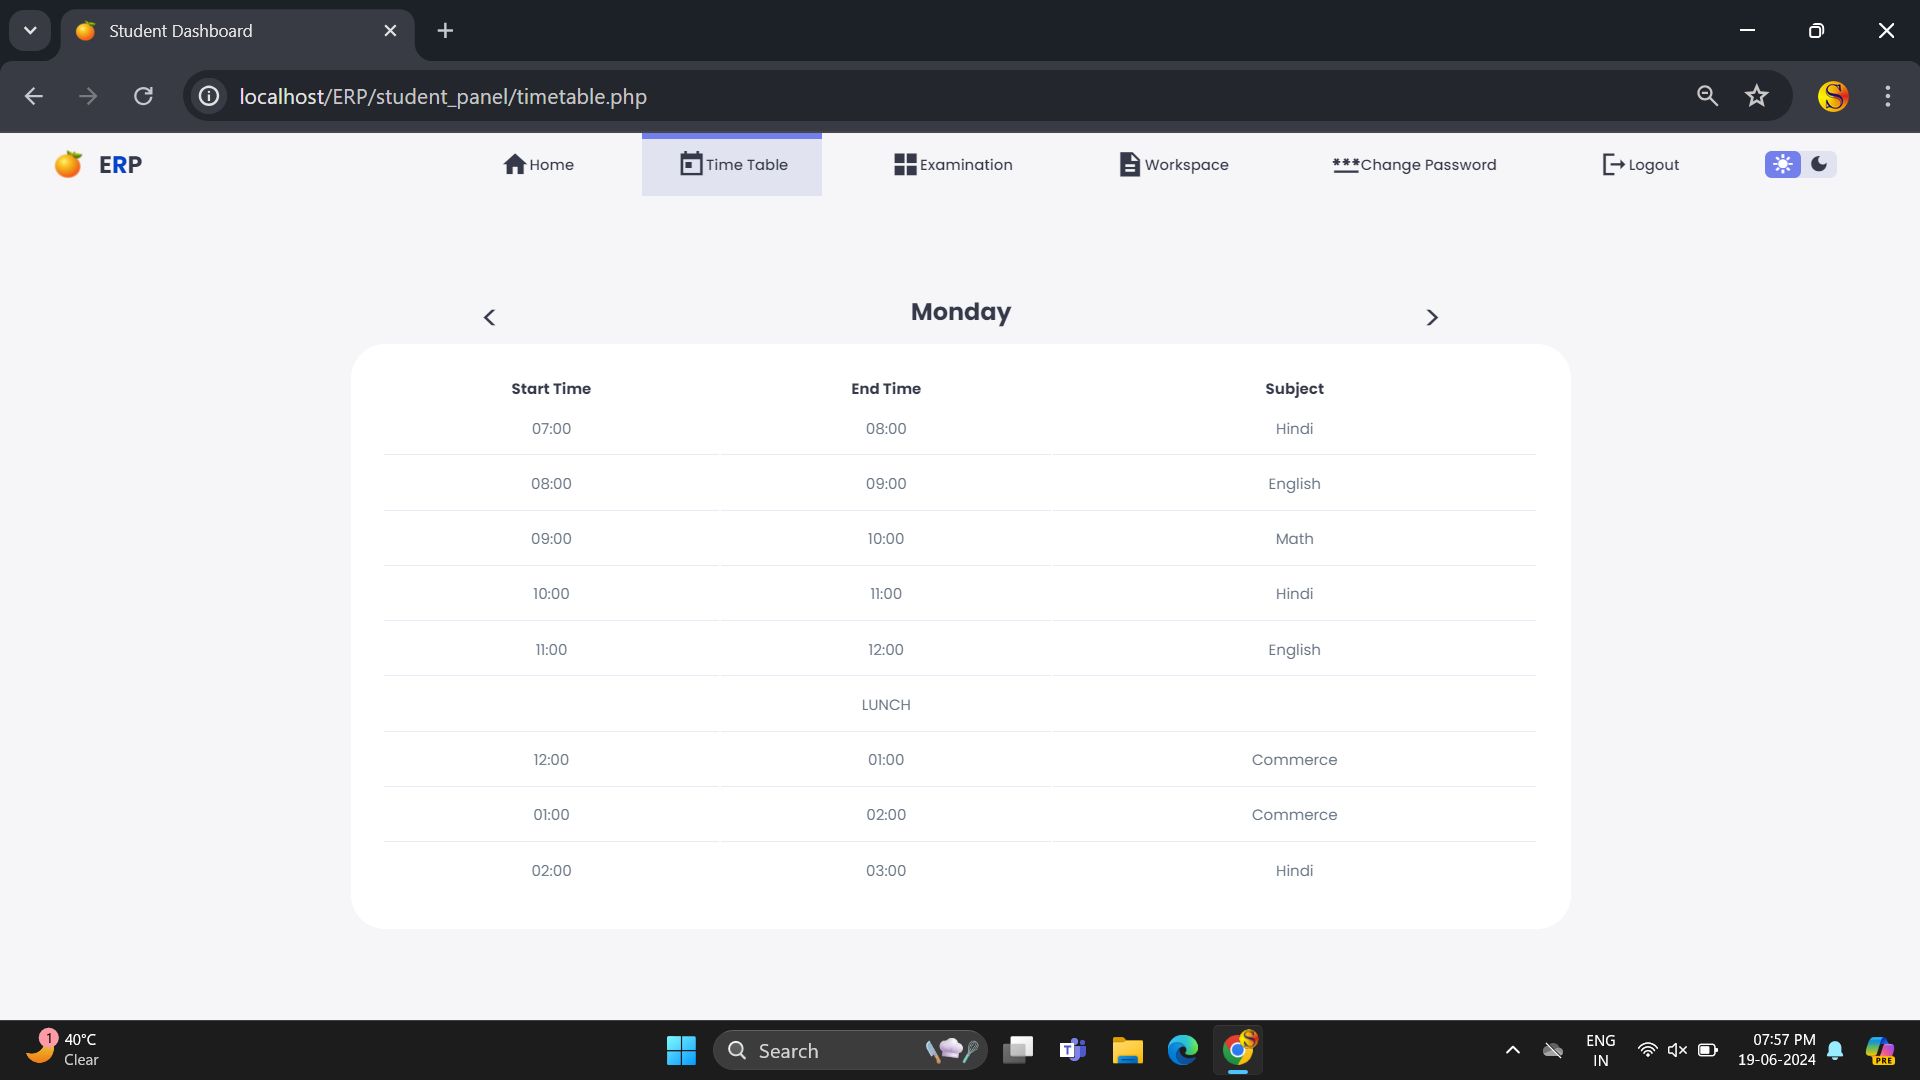Open the Change Password menu item
1920x1080 pixels.
[x=1414, y=164]
